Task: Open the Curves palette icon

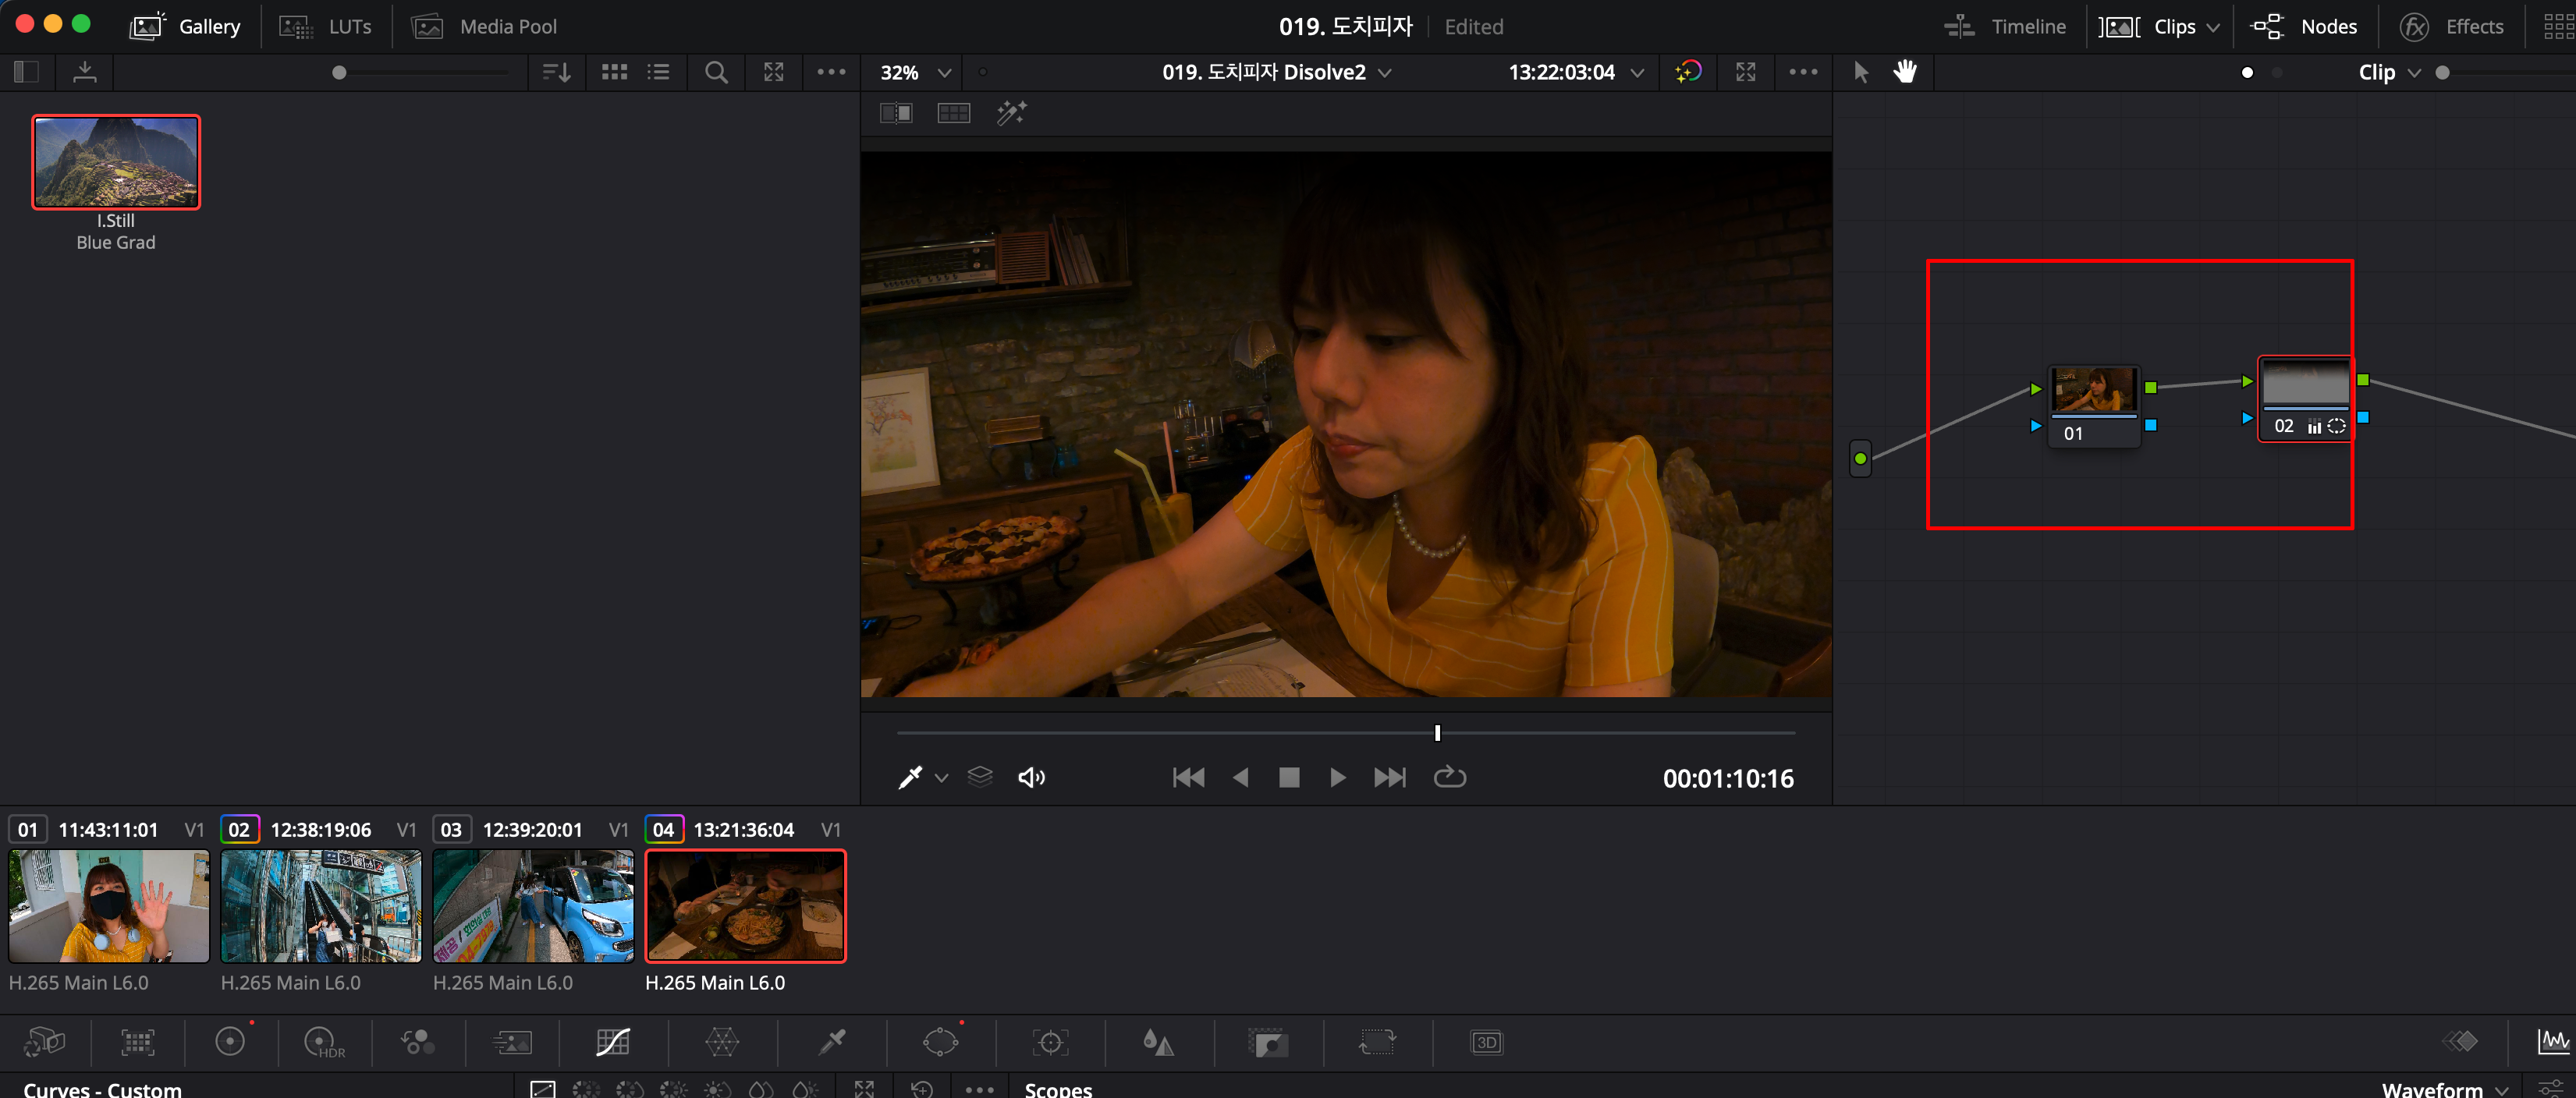Action: [x=612, y=1043]
